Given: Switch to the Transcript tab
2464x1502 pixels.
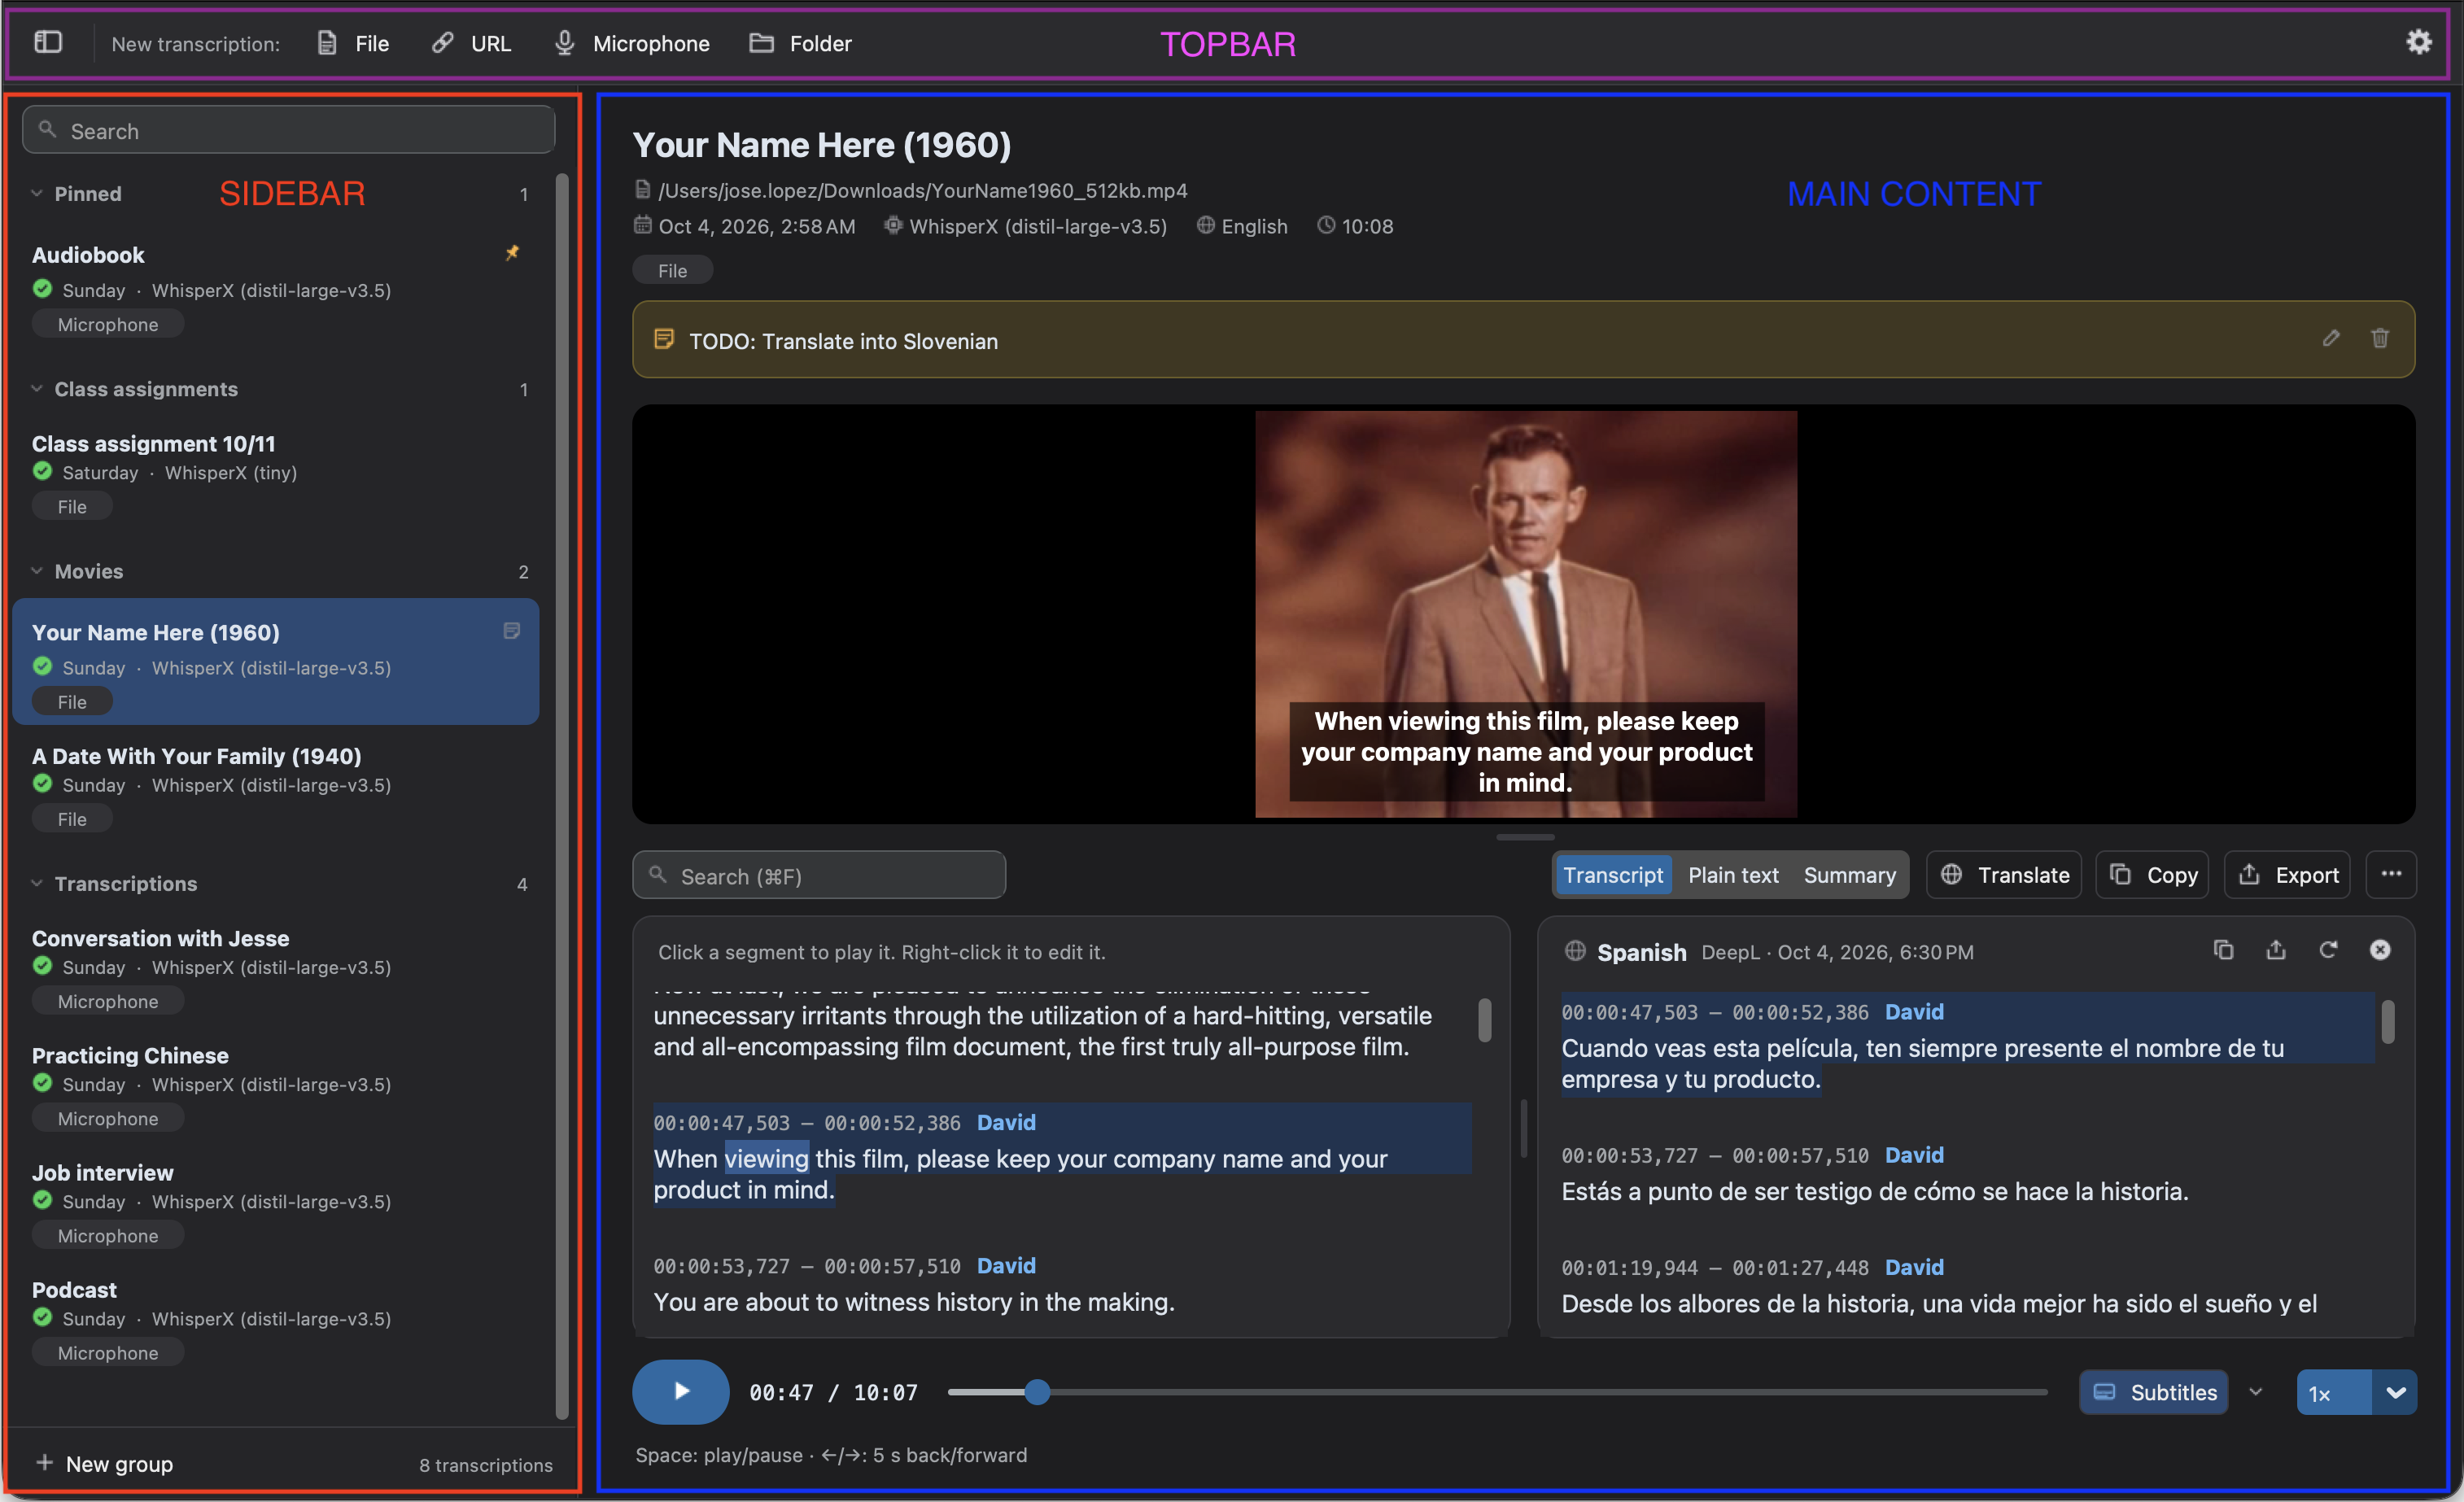Looking at the screenshot, I should click(x=1612, y=875).
